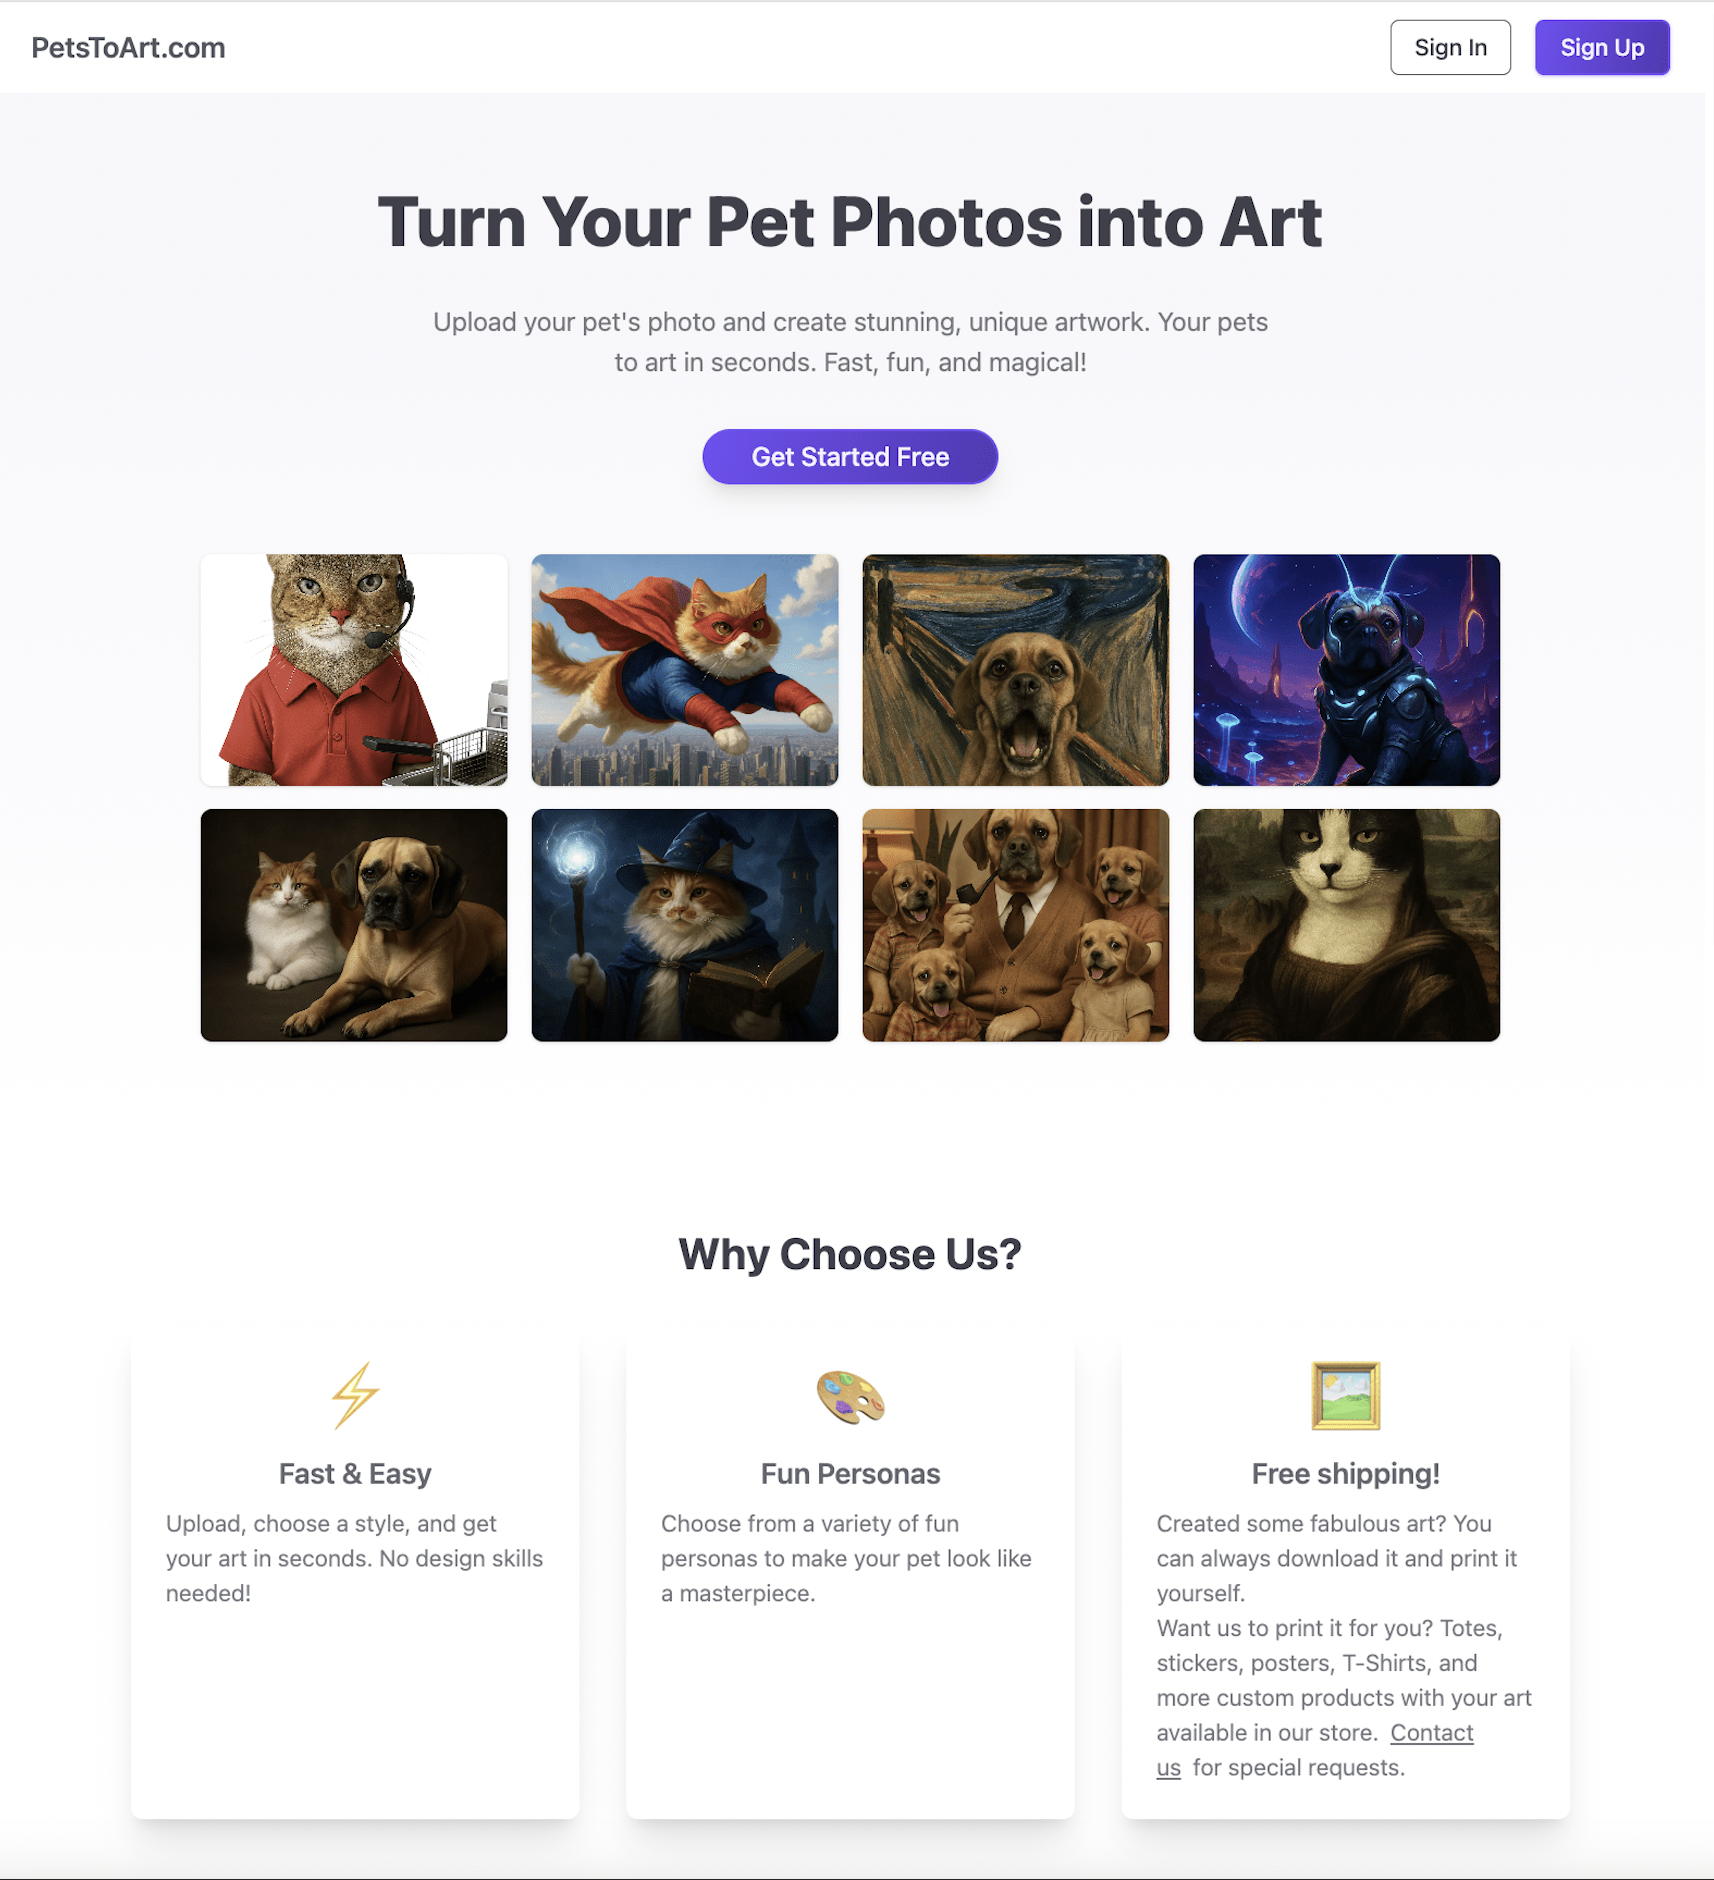1714x1880 pixels.
Task: Click the Why Choose Us? heading
Action: tap(850, 1254)
